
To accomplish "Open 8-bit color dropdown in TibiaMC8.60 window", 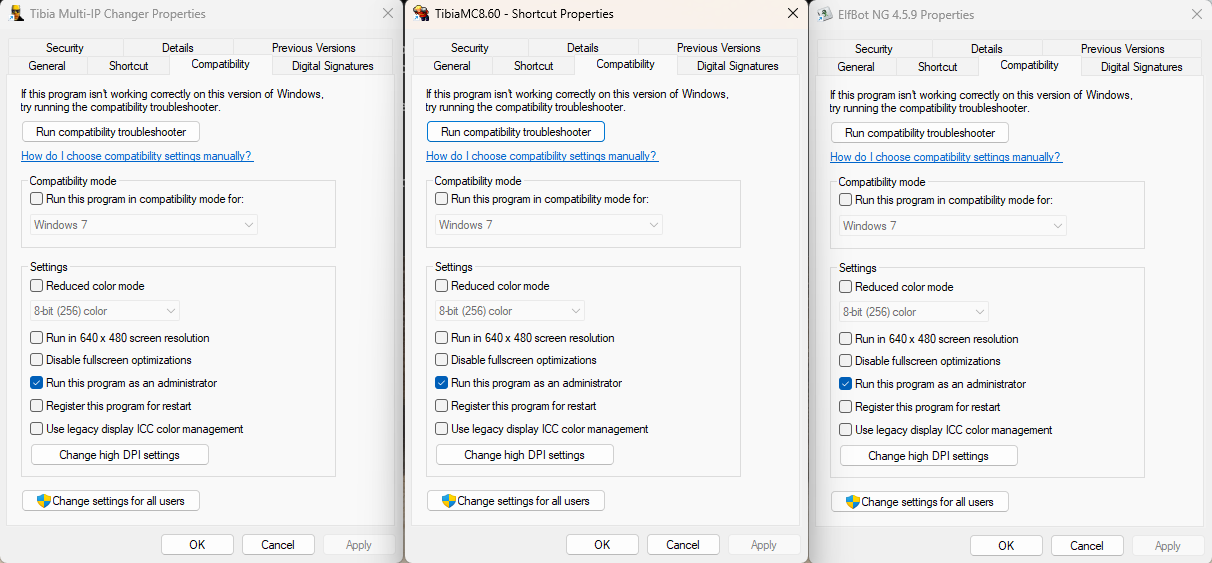I will click(510, 311).
